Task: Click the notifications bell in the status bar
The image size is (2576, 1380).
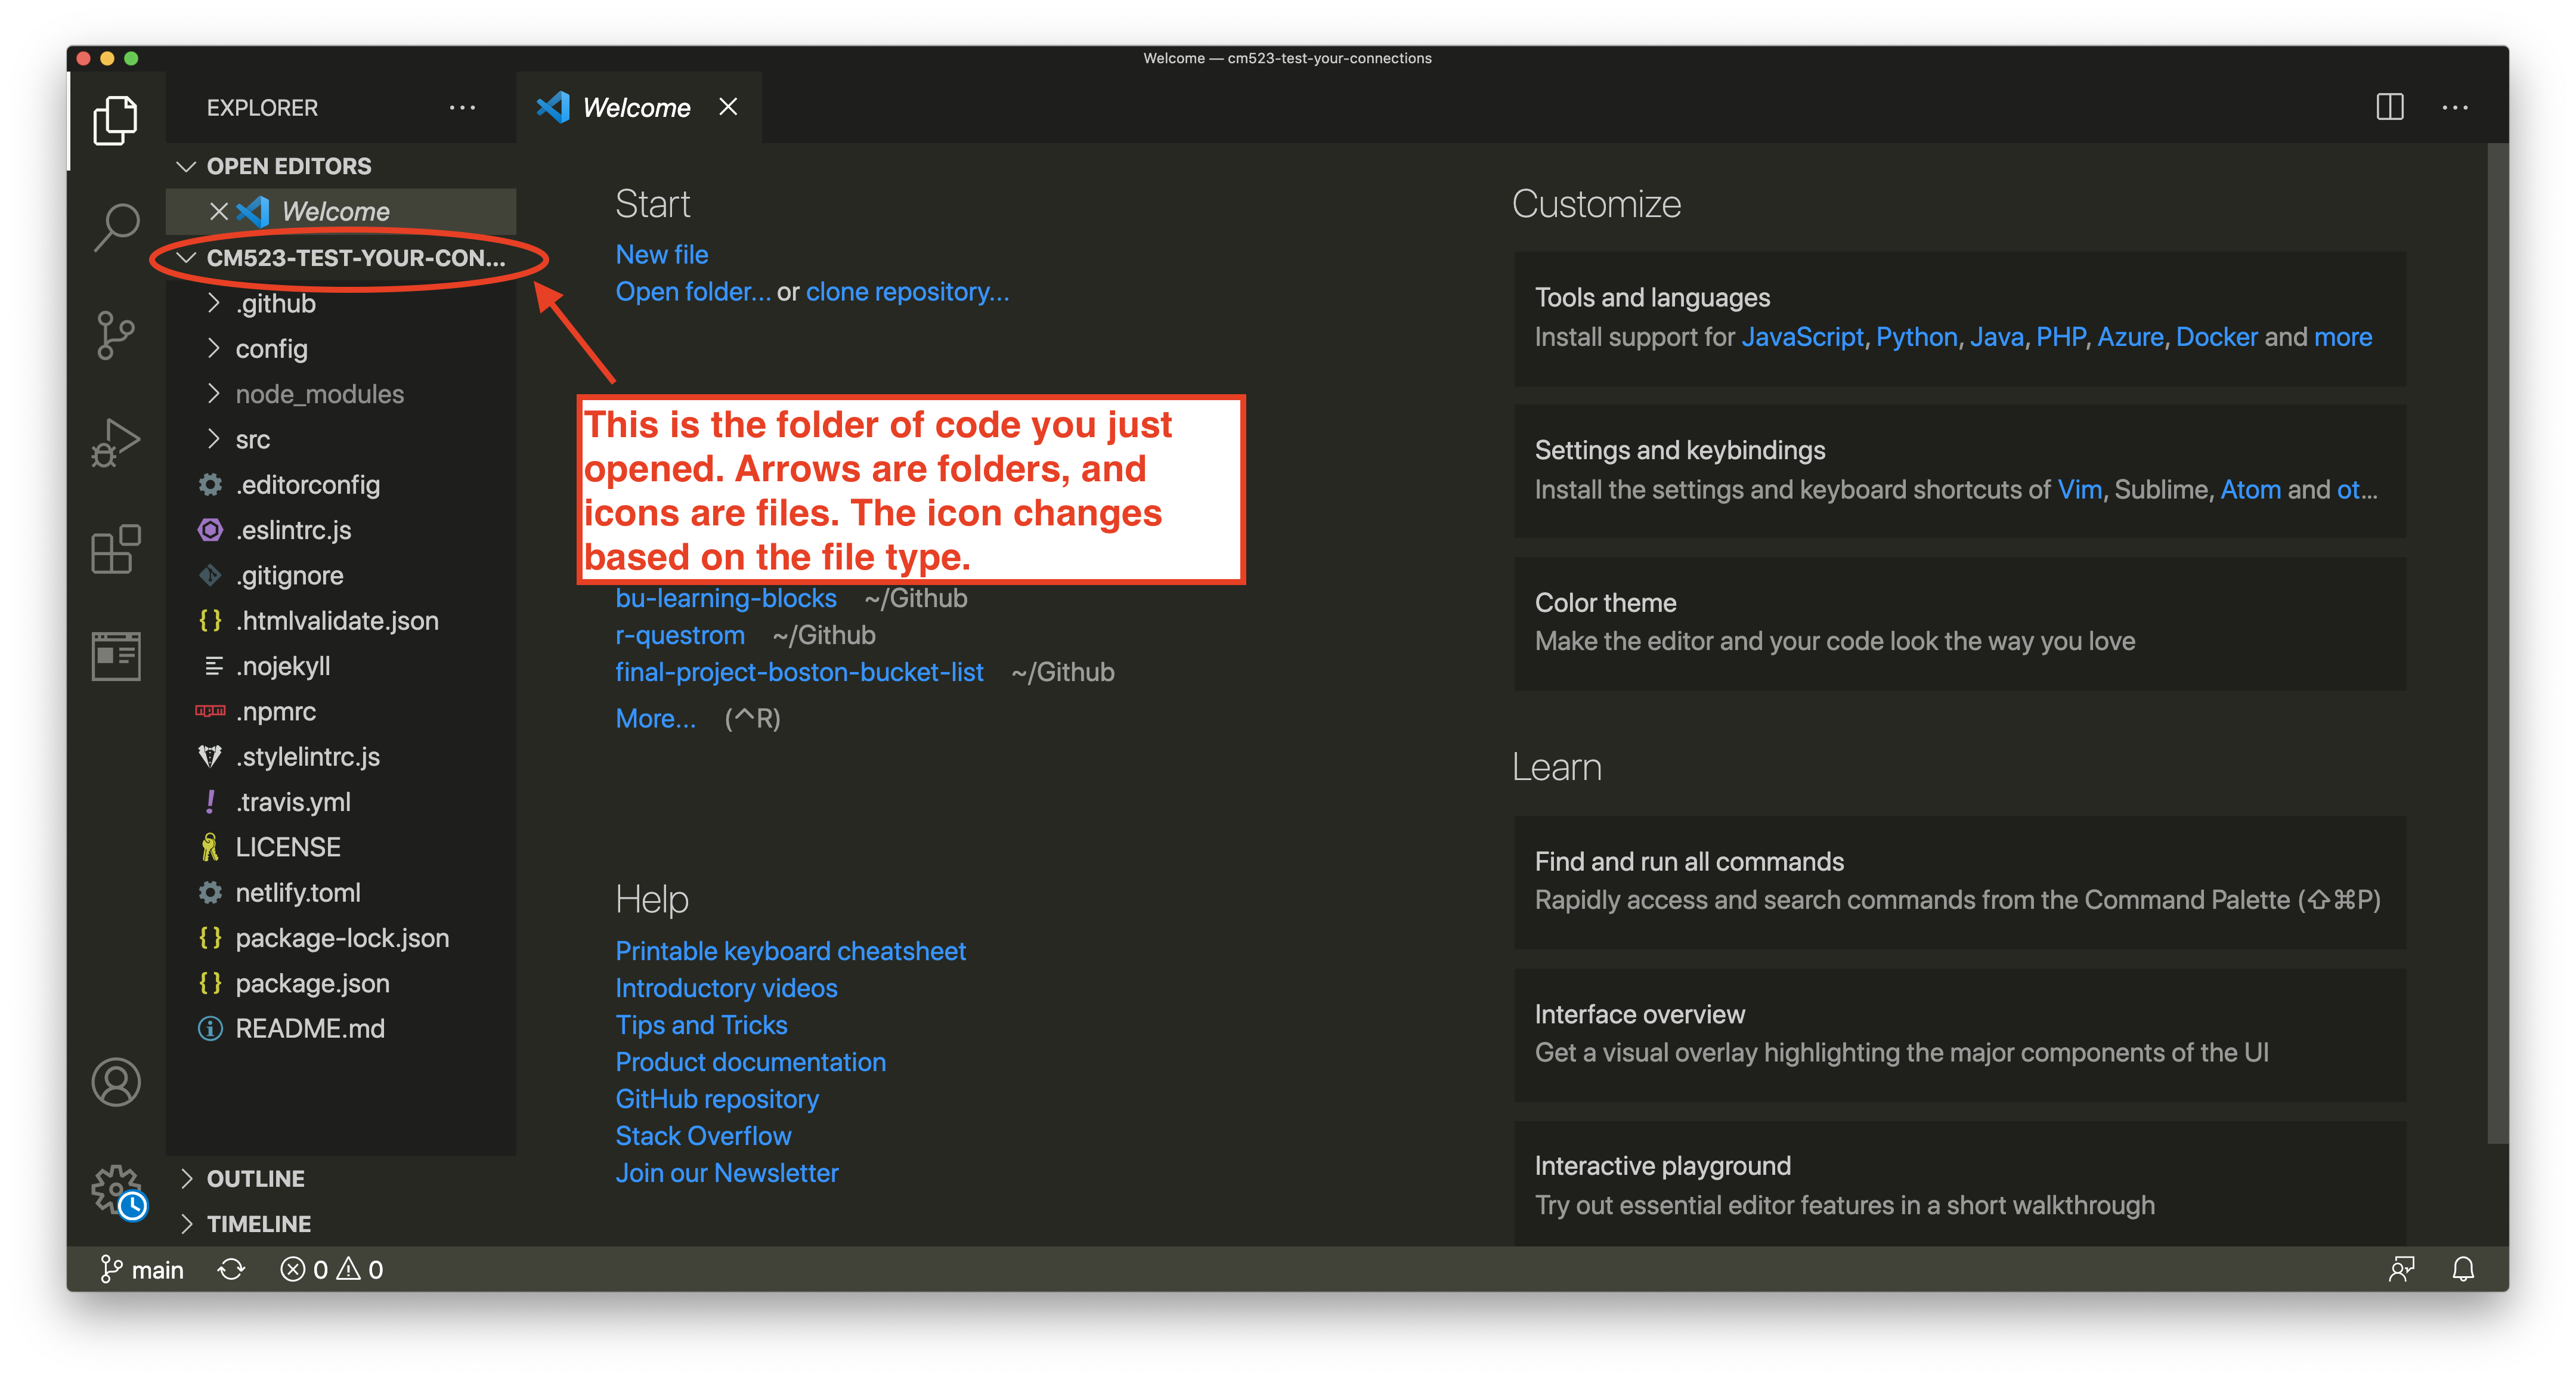Action: point(2463,1269)
